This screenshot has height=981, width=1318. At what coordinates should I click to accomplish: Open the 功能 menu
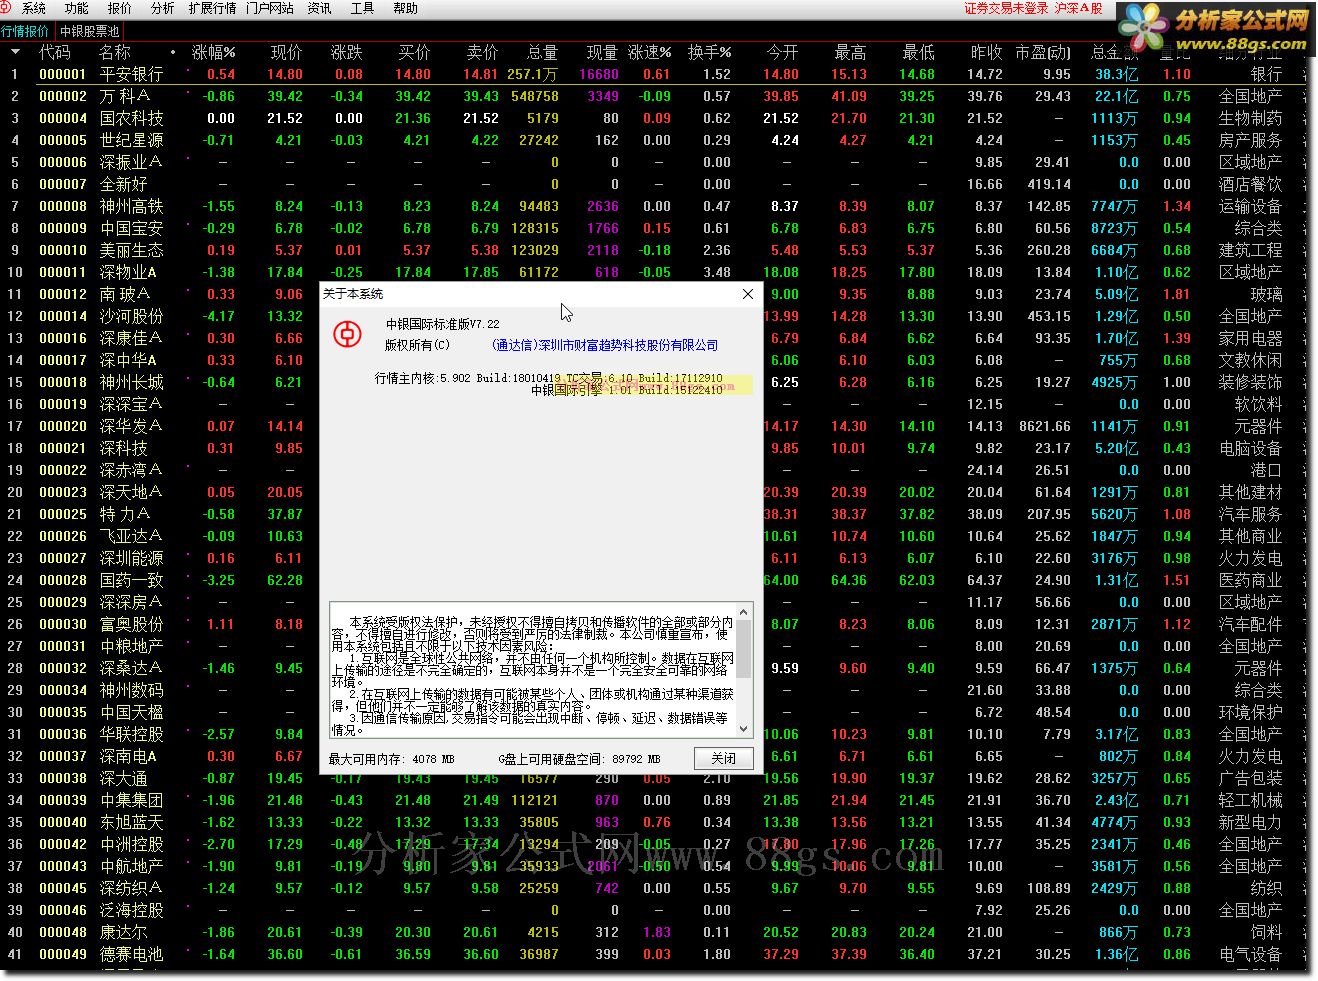tap(77, 8)
